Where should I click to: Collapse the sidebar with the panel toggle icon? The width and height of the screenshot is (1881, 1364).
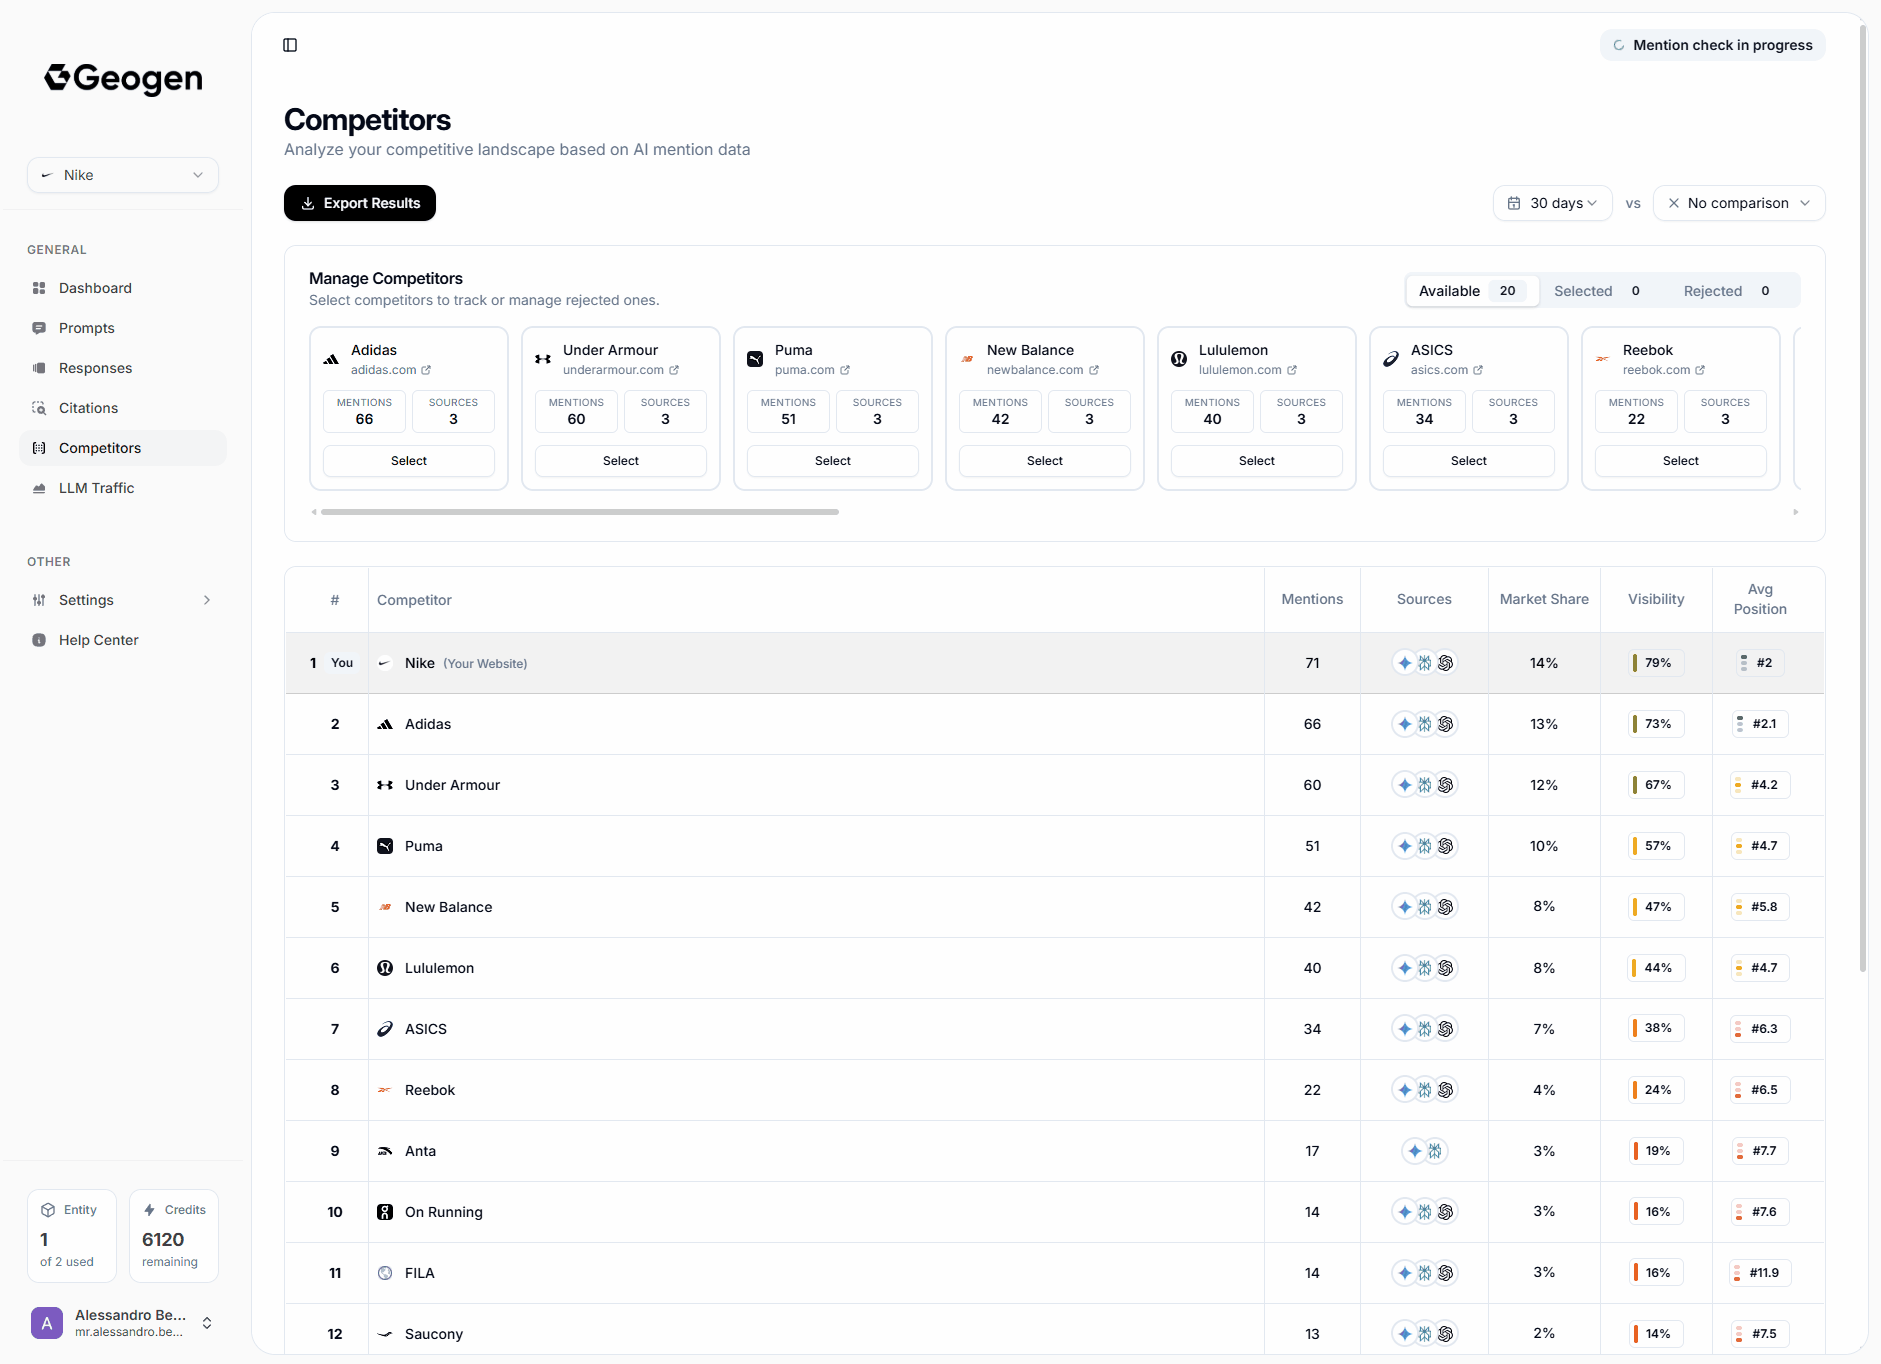click(x=290, y=45)
